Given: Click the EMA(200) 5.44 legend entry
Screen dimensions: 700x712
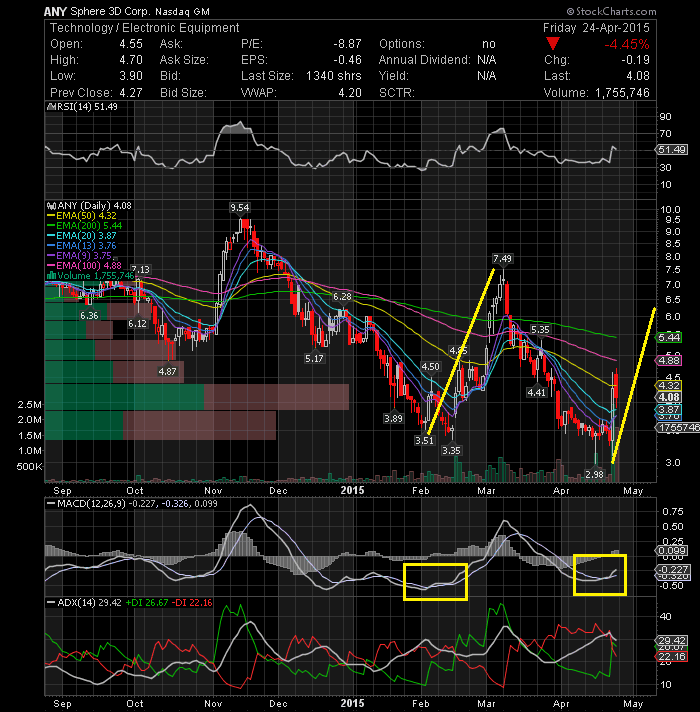Looking at the screenshot, I should [x=84, y=226].
